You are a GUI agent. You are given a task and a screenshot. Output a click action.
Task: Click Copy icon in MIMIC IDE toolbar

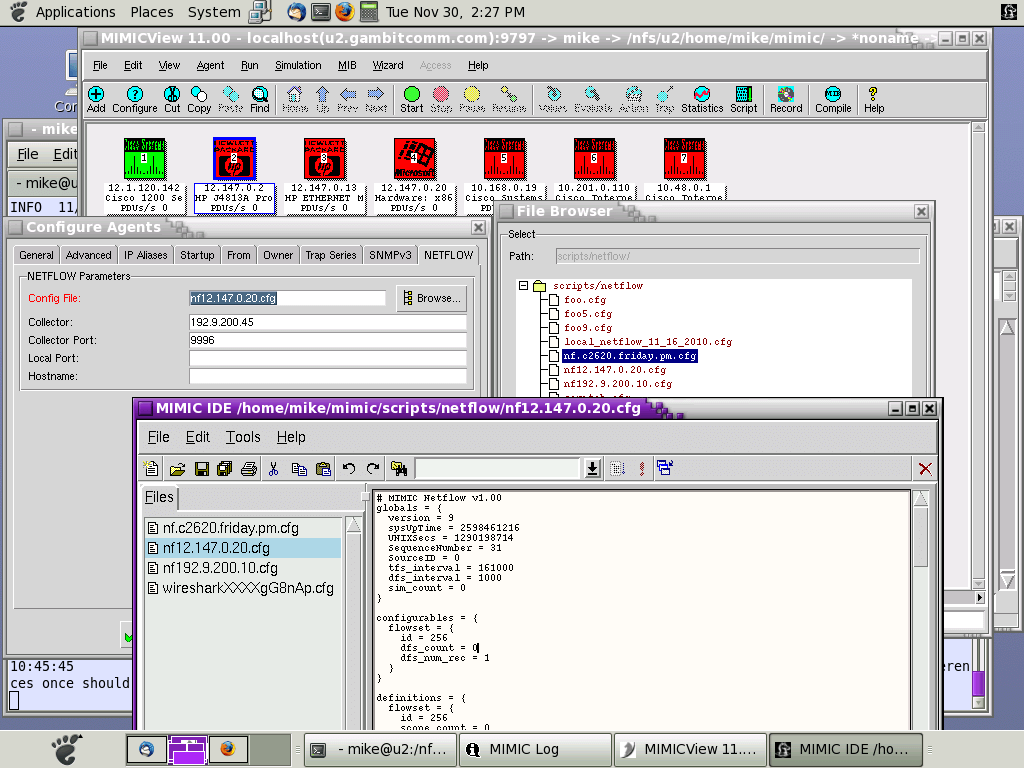[299, 468]
